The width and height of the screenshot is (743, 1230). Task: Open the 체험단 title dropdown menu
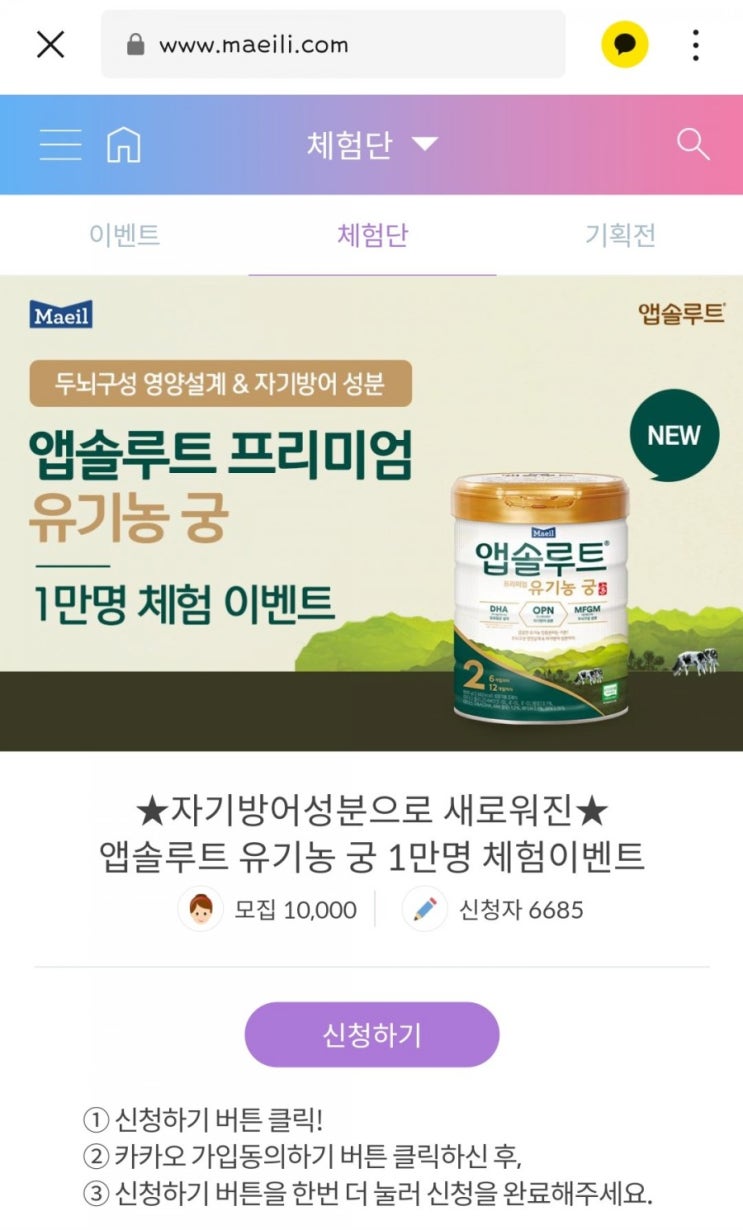372,145
